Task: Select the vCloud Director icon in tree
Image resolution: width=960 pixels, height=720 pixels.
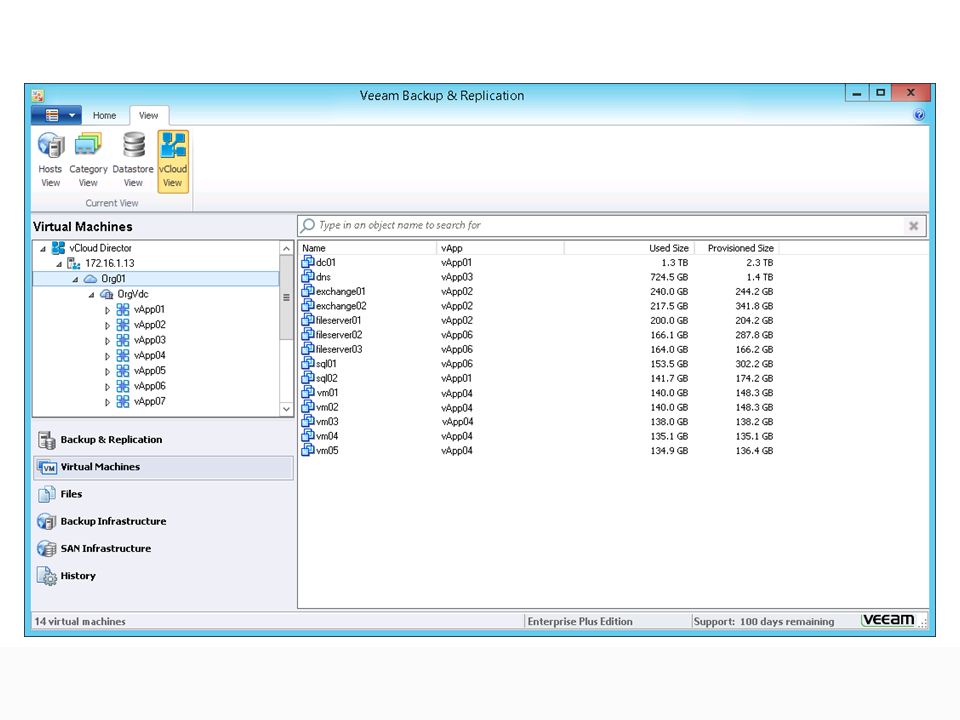Action: (58, 248)
